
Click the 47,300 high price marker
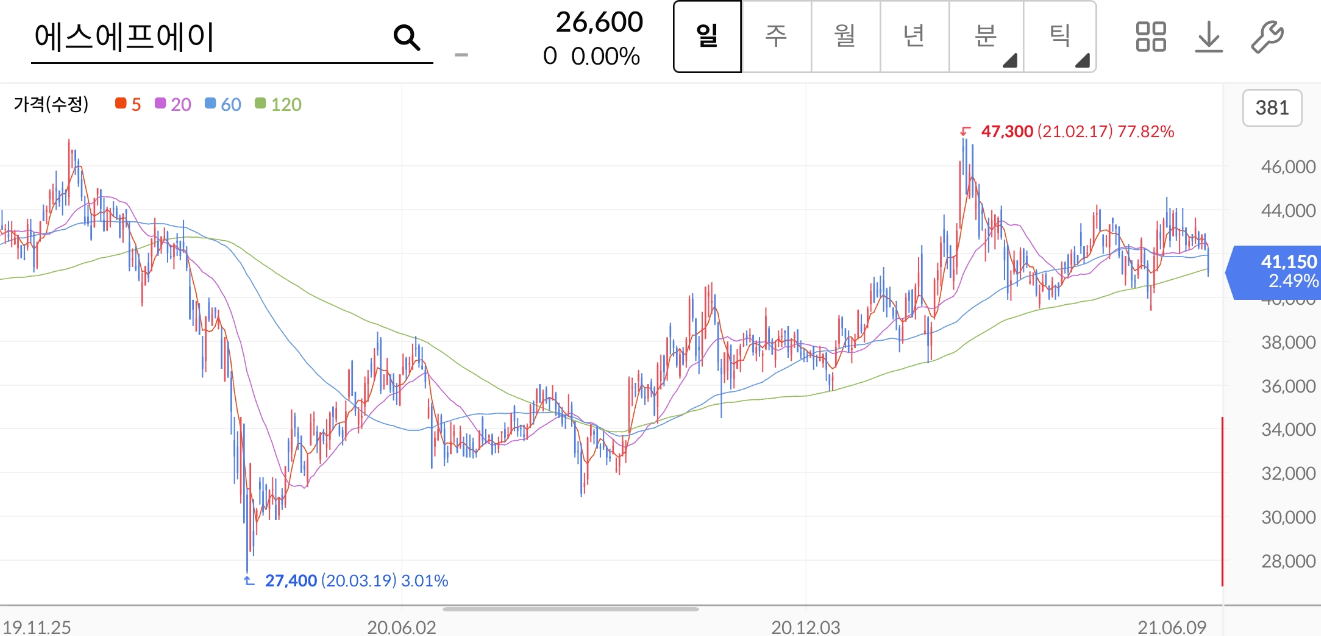pos(1066,131)
